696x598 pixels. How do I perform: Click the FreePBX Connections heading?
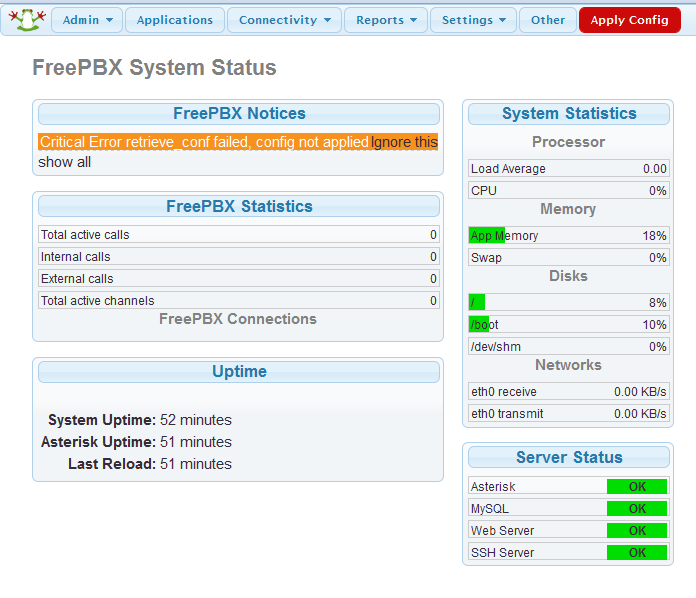click(238, 319)
